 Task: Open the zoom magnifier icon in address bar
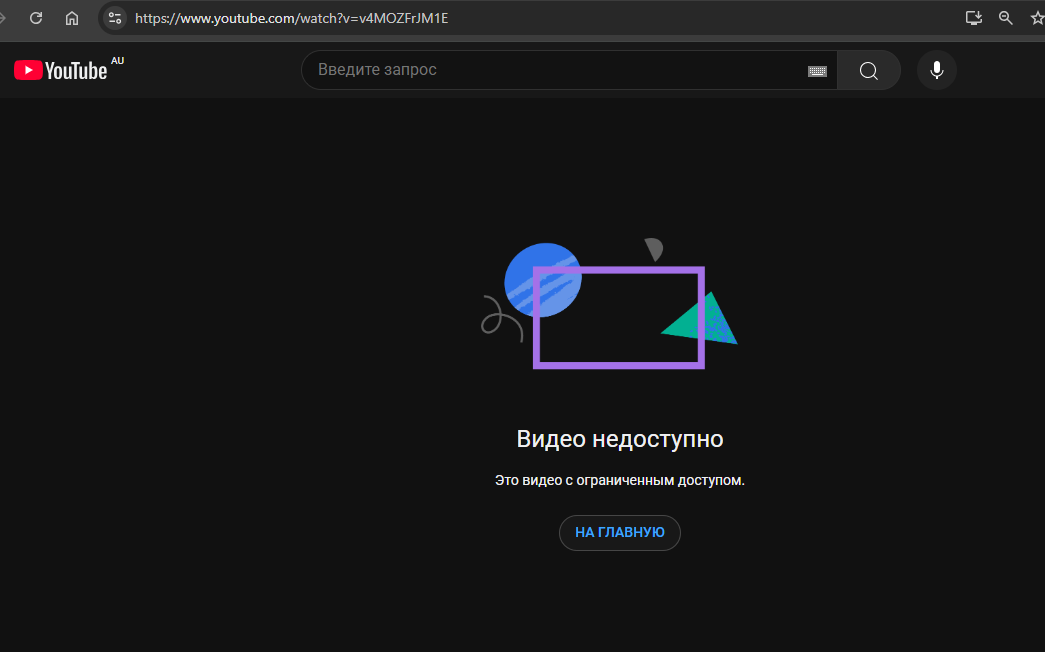[x=1006, y=18]
